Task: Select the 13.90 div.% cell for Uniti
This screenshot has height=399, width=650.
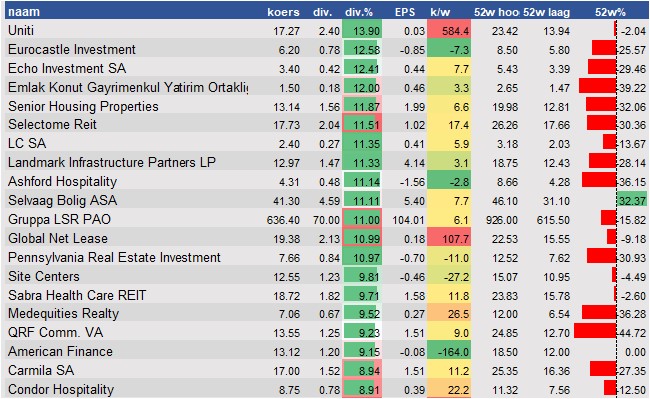Action: 362,31
